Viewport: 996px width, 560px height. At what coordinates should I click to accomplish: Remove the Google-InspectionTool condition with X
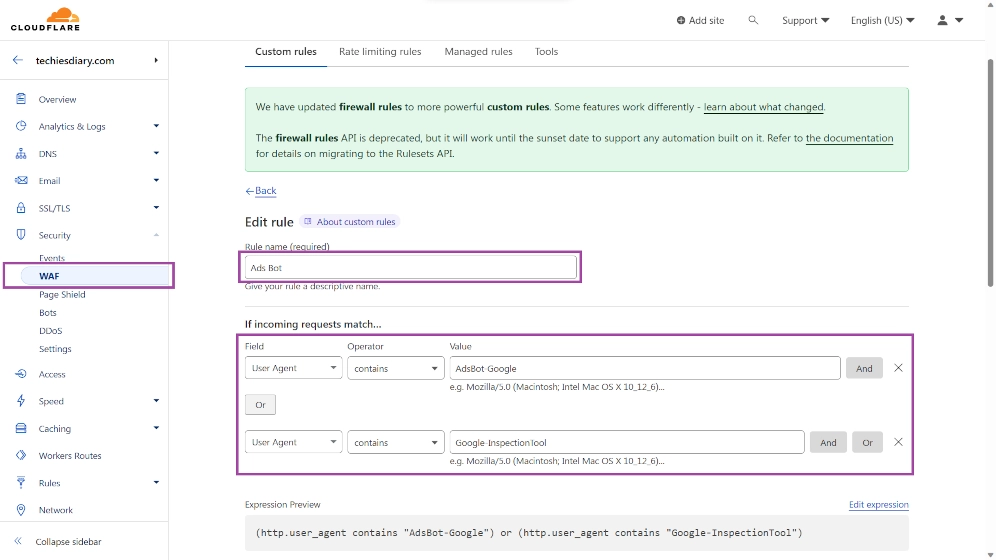pyautogui.click(x=898, y=442)
